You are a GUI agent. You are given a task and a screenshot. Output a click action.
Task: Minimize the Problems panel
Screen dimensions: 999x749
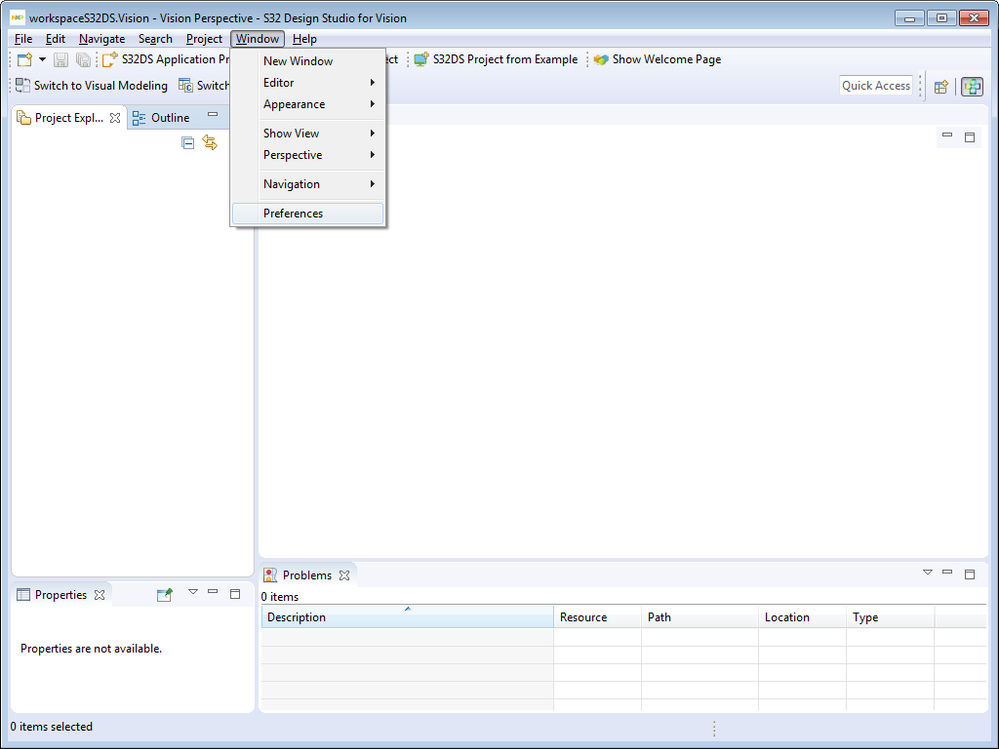tap(947, 572)
